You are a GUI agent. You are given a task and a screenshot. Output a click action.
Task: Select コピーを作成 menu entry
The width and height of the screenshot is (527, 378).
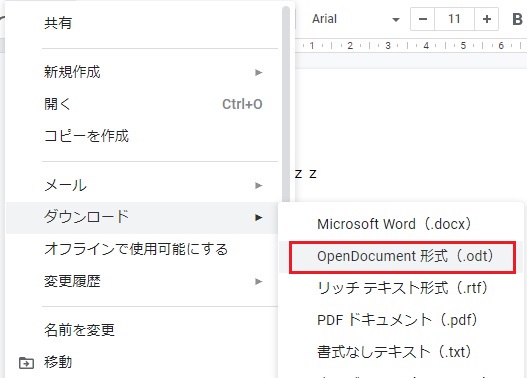[143, 136]
